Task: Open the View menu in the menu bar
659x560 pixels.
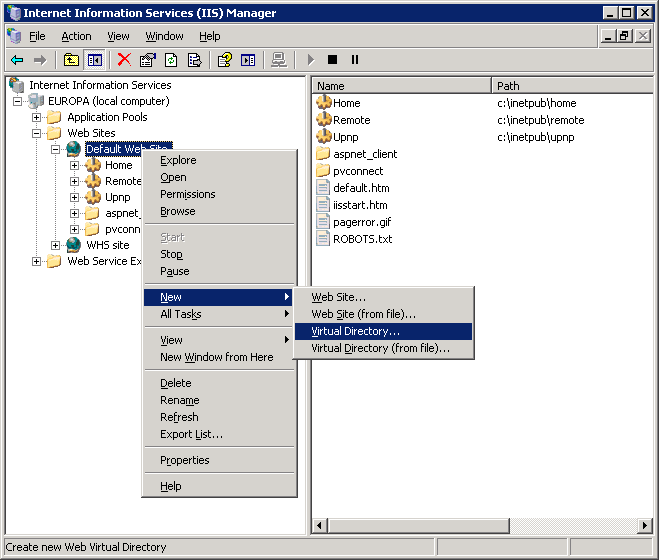Action: coord(118,37)
